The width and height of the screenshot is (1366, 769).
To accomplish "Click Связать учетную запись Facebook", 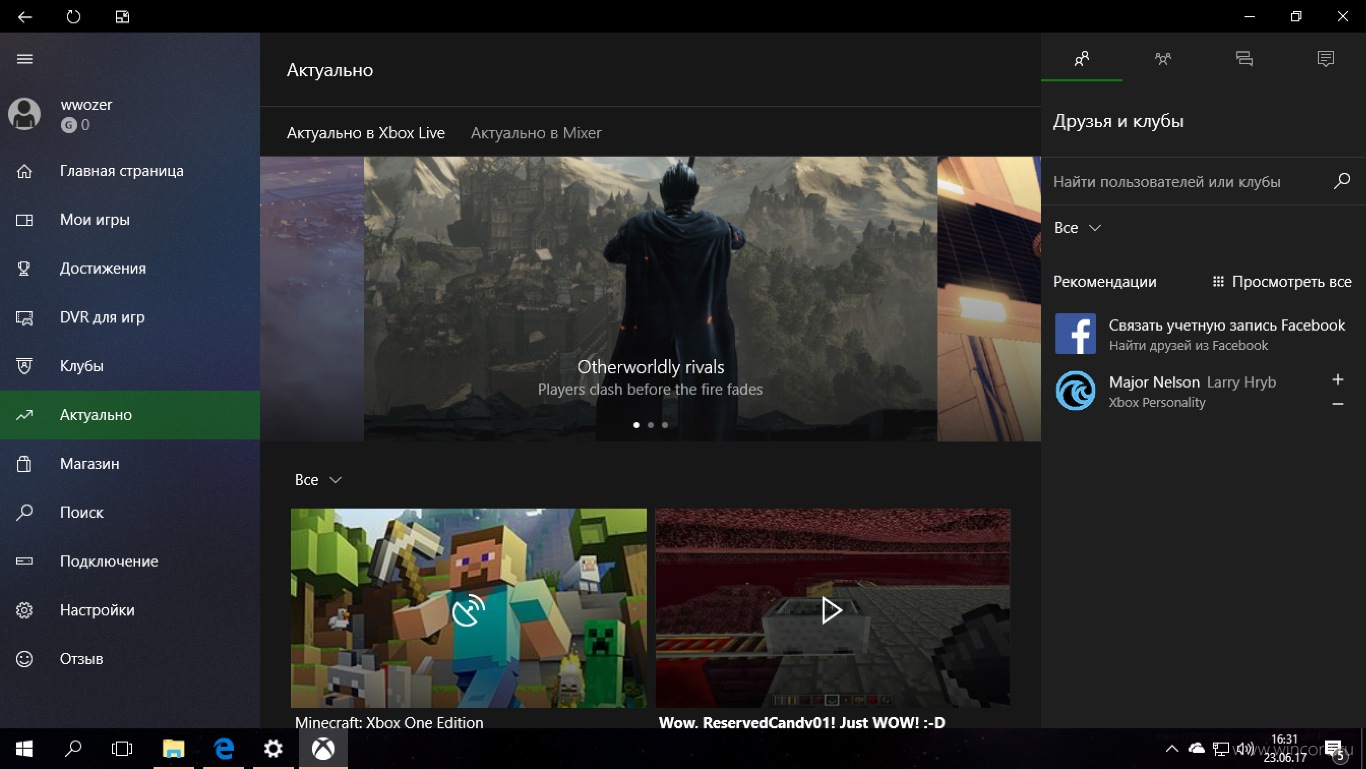I will [x=1227, y=325].
